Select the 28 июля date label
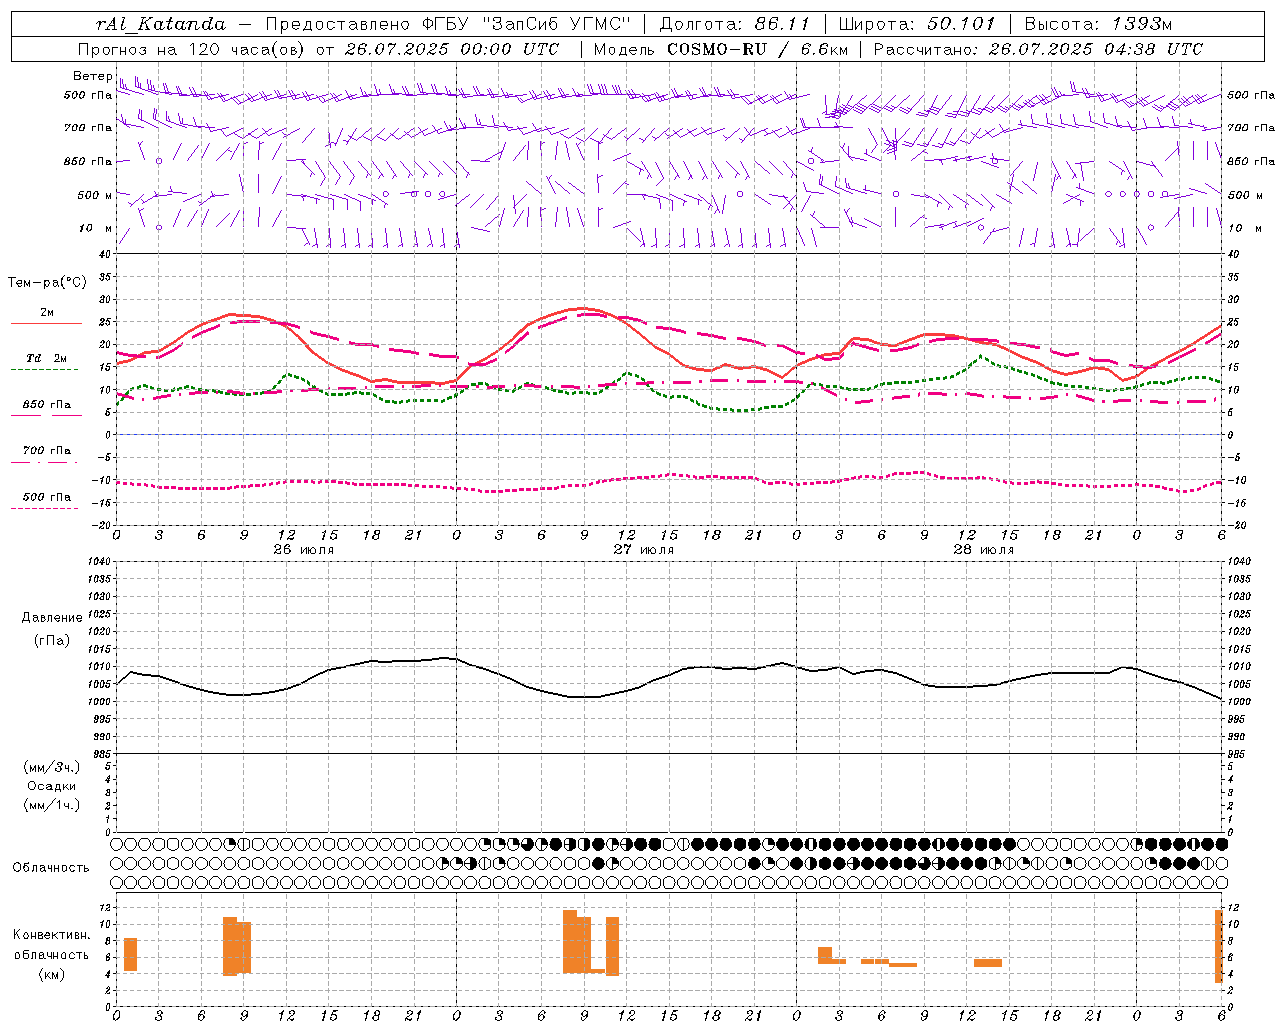1280x1024 pixels. pyautogui.click(x=984, y=549)
